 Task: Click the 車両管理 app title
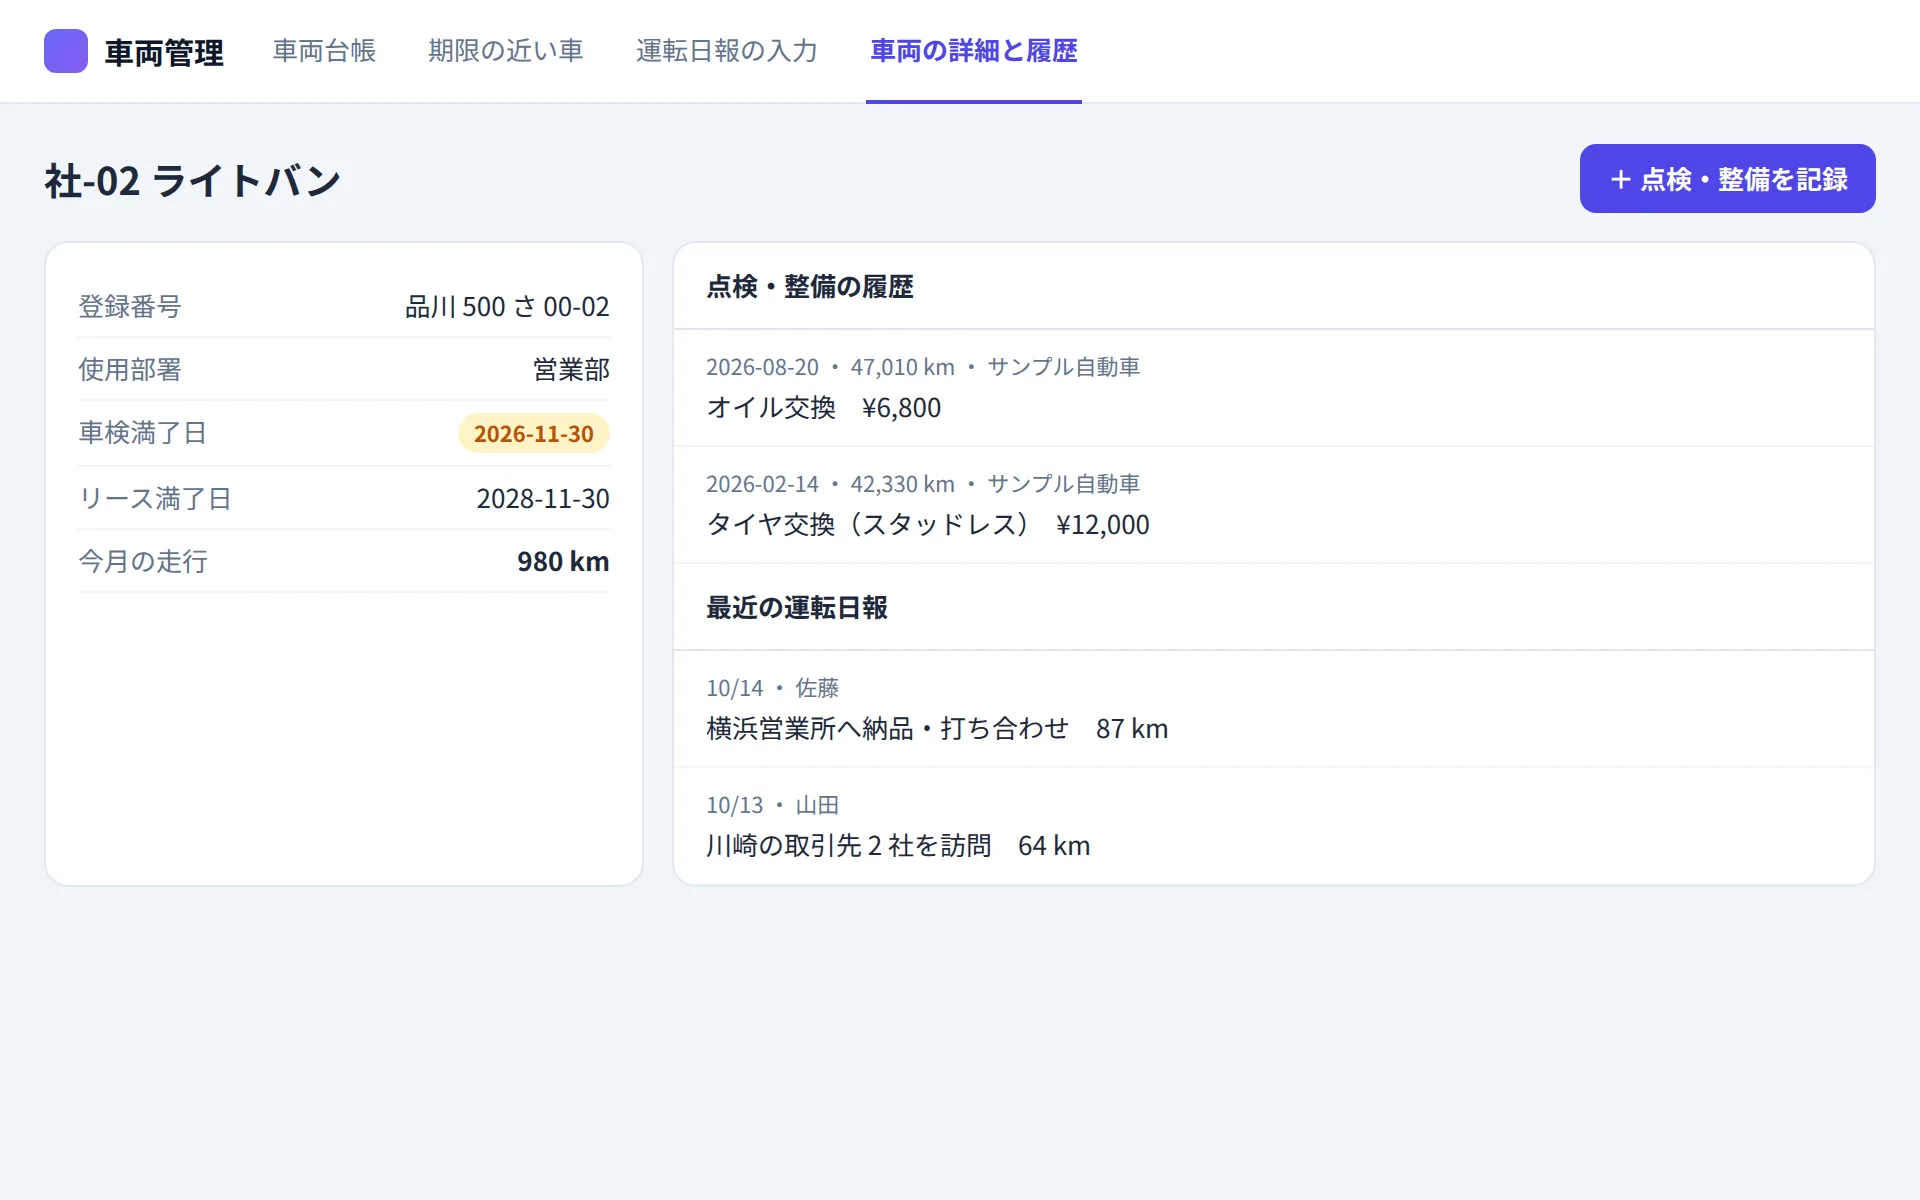point(164,53)
